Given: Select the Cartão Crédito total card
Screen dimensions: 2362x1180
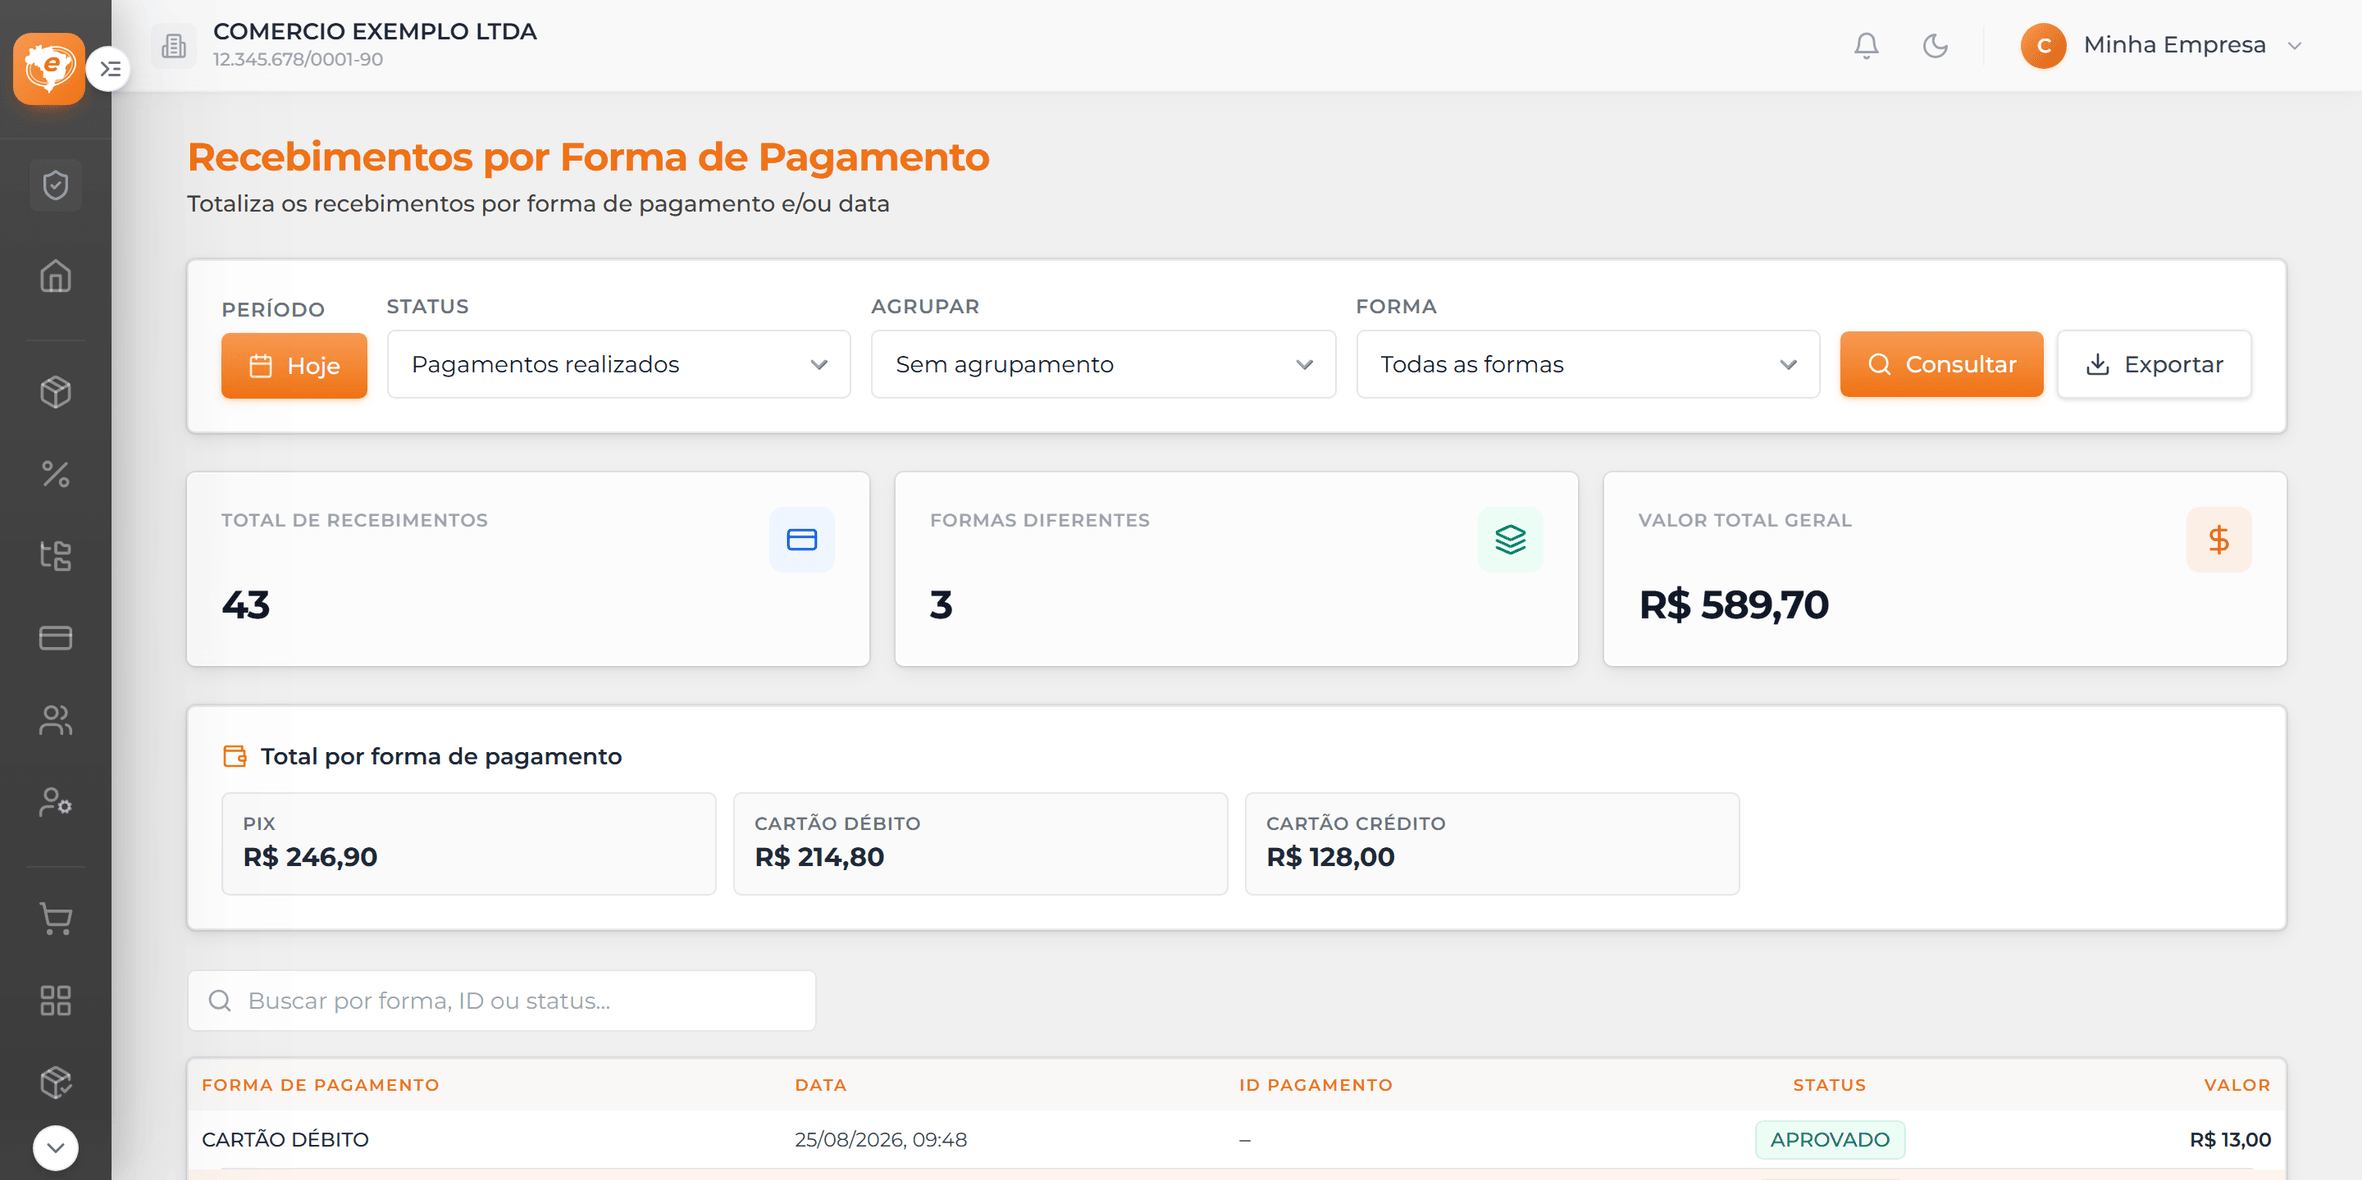Looking at the screenshot, I should click(x=1492, y=844).
